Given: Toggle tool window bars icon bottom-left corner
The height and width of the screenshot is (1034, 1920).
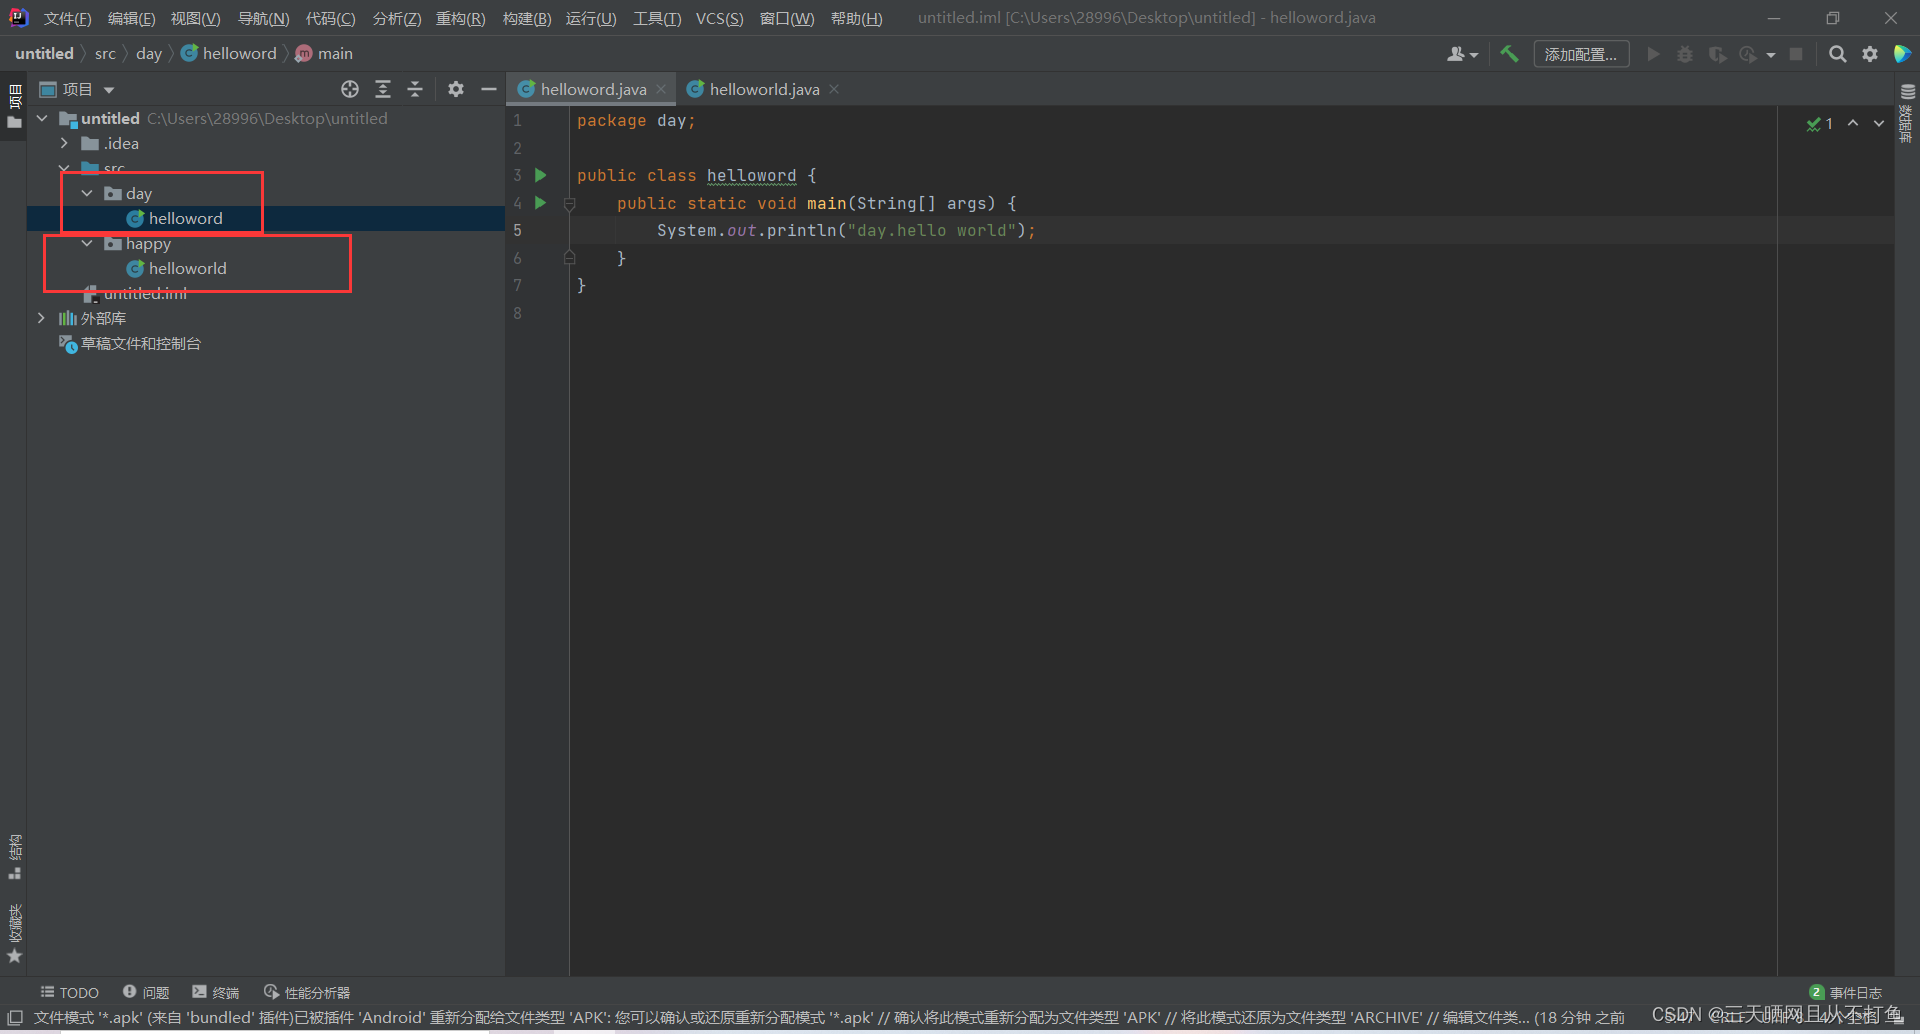Looking at the screenshot, I should coord(14,1017).
